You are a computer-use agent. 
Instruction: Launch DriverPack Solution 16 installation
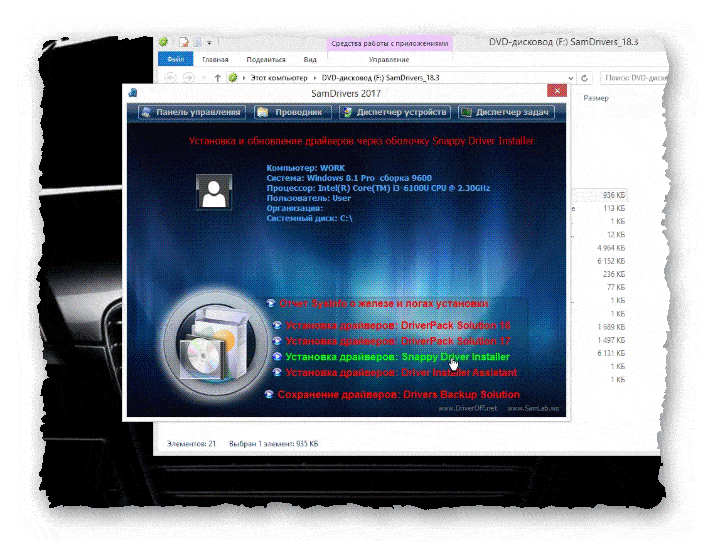(398, 325)
